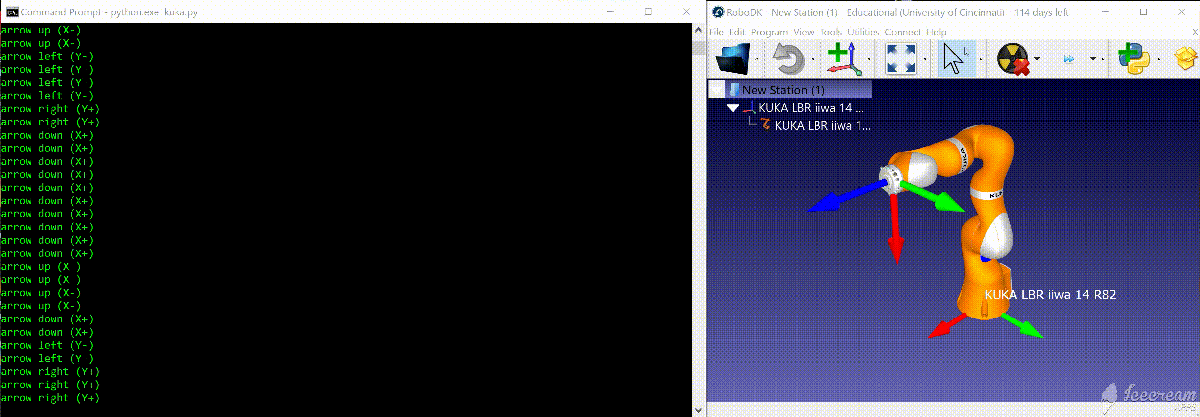Click the Open file folder icon
Viewport: 1200px width, 417px height.
pos(734,61)
